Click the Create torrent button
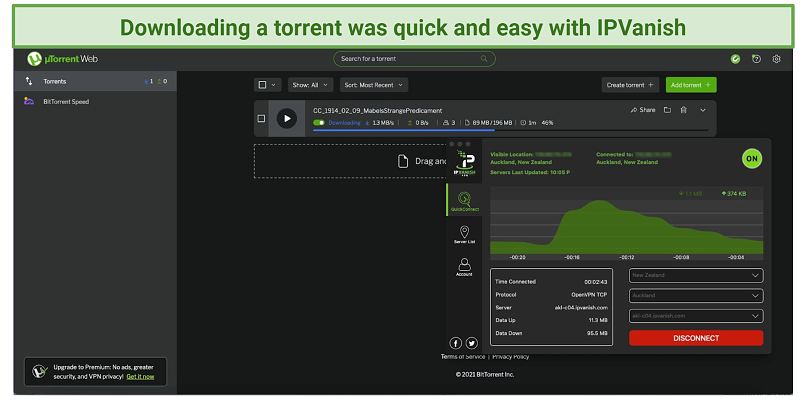Screen dimensions: 806x400 [x=630, y=85]
